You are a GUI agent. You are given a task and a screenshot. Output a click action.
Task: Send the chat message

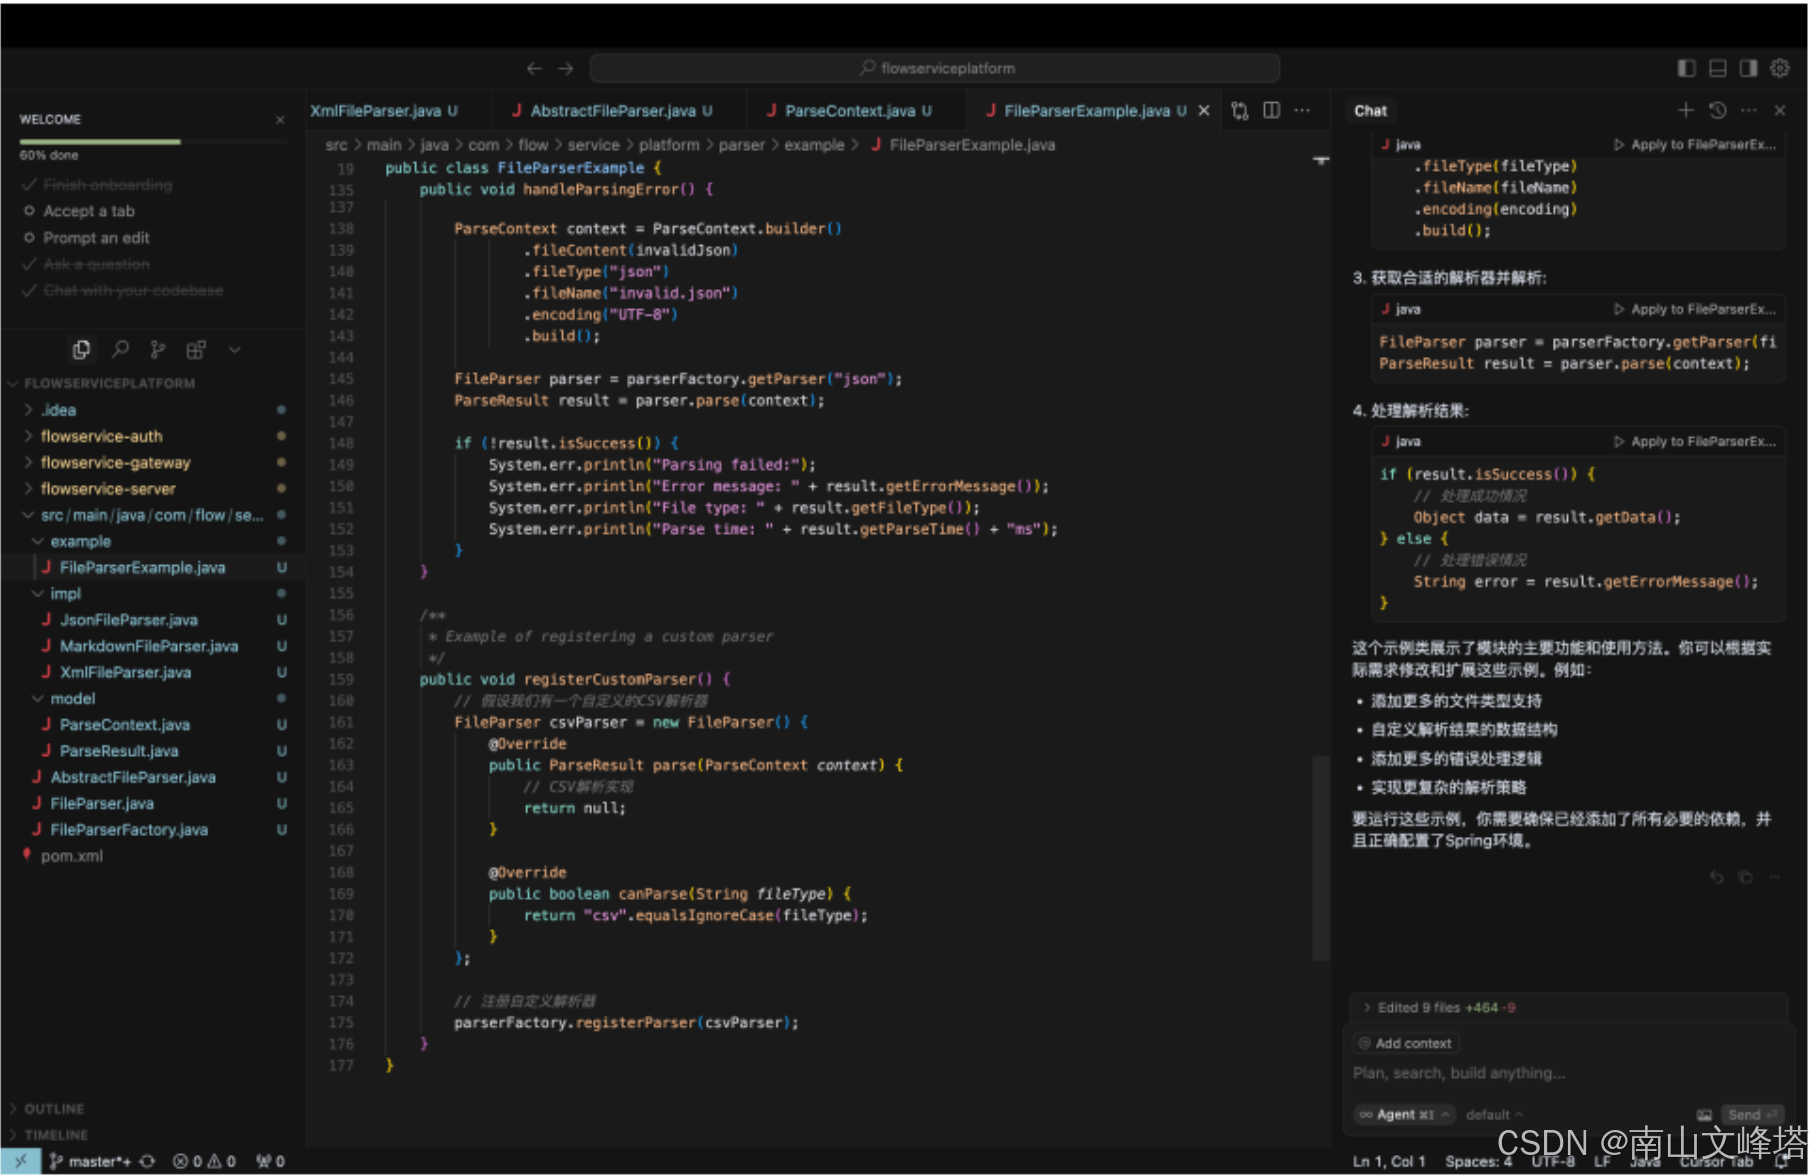coord(1751,1115)
